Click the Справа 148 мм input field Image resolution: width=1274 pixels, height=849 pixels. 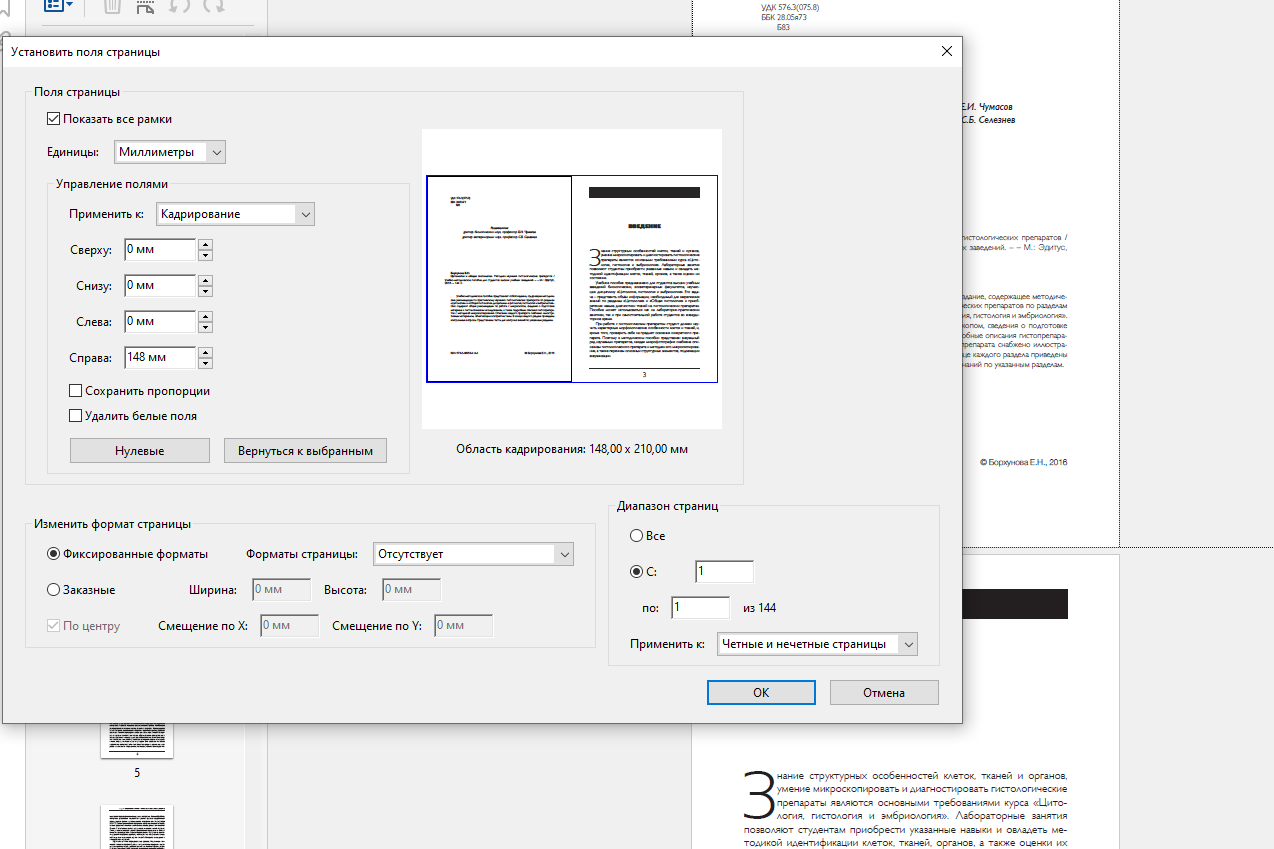tap(160, 358)
